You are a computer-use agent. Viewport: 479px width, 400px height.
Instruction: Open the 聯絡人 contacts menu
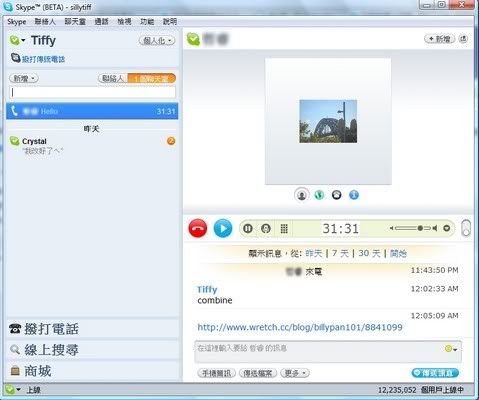pyautogui.click(x=45, y=22)
